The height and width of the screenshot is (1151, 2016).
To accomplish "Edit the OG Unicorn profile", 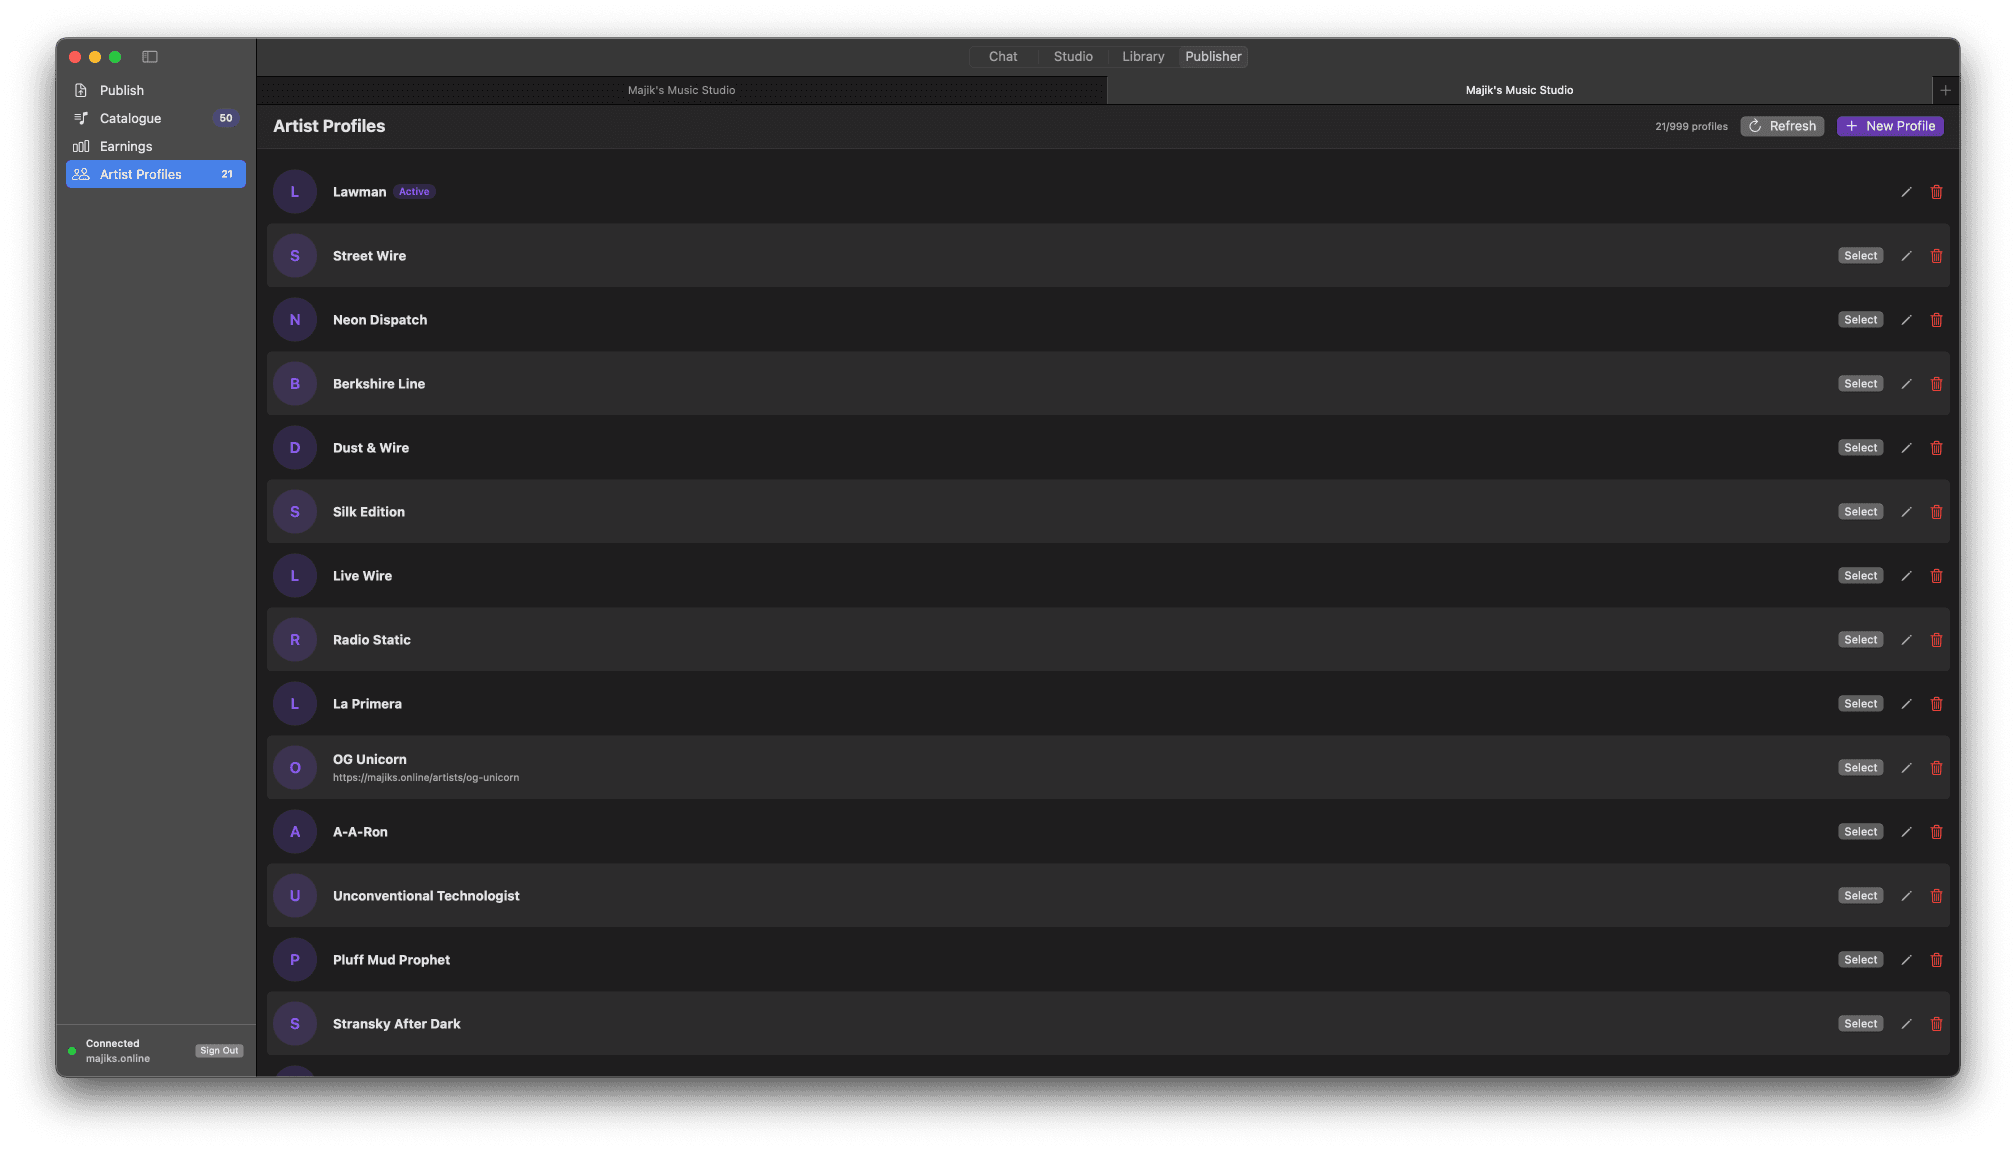I will point(1906,768).
